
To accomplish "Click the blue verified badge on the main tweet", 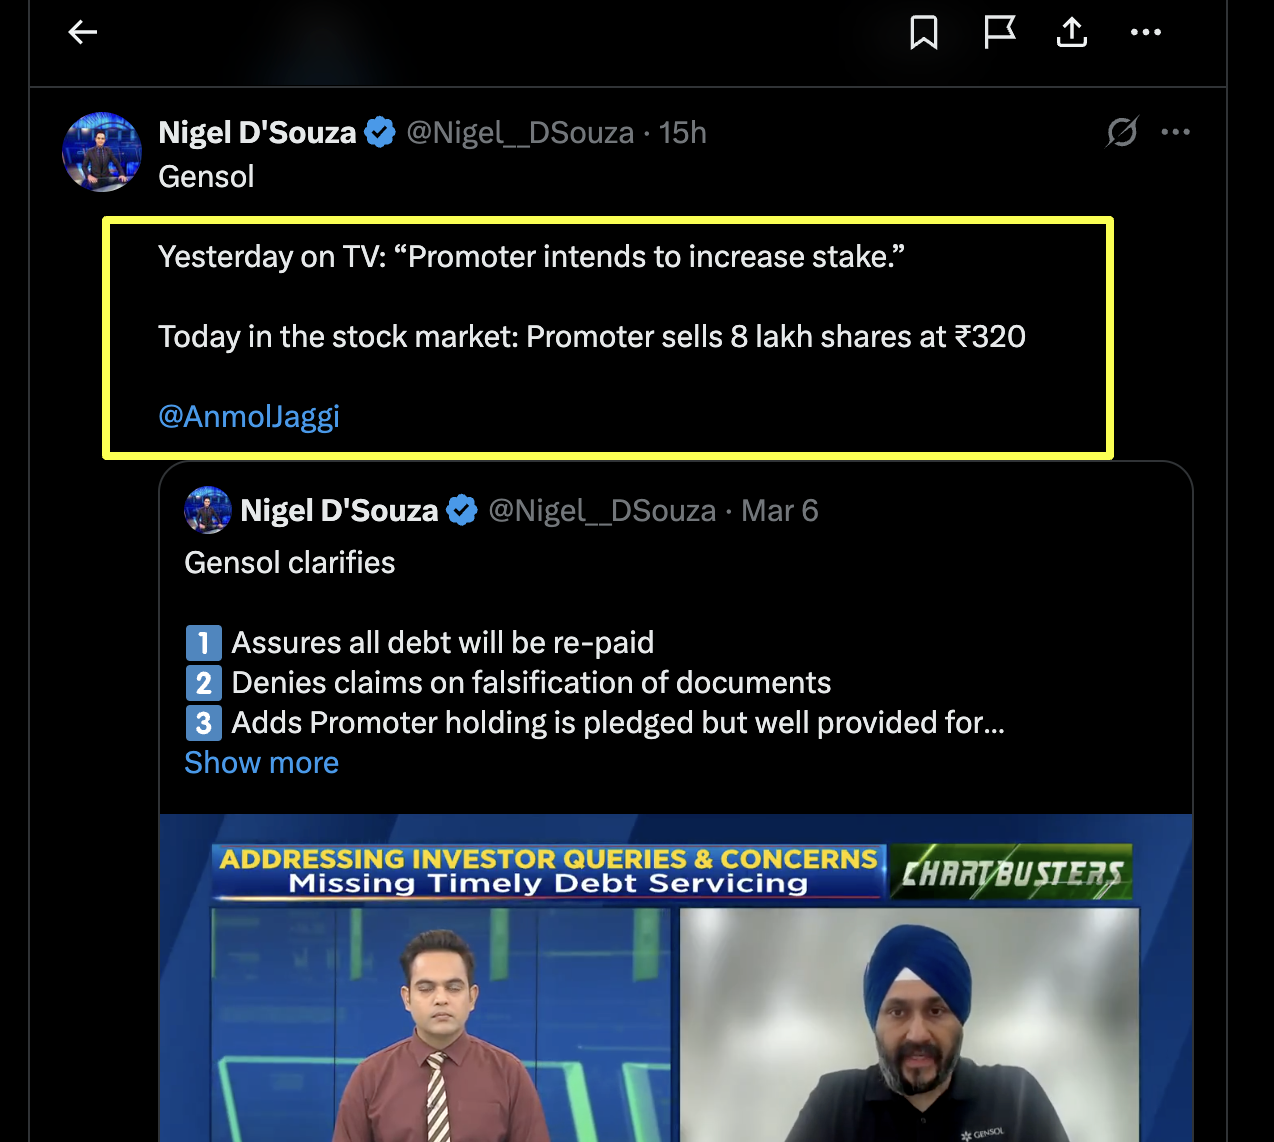I will (380, 132).
